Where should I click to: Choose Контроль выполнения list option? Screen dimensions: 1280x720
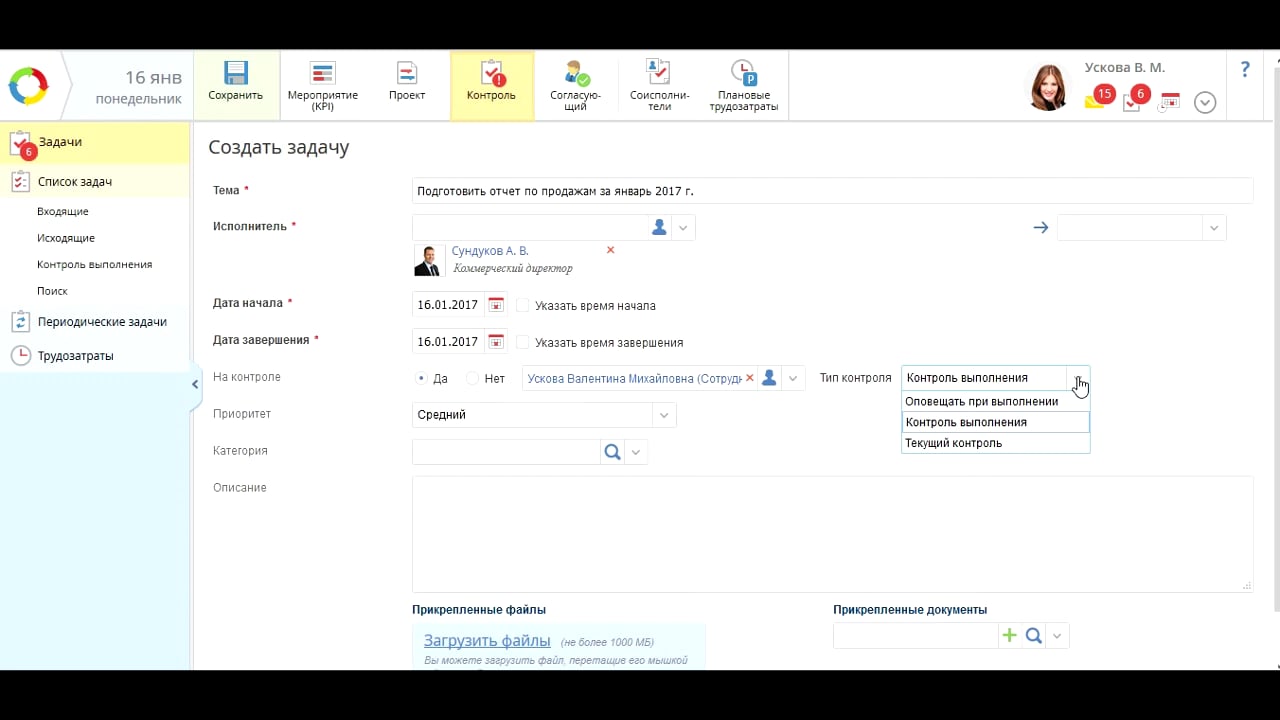(995, 422)
